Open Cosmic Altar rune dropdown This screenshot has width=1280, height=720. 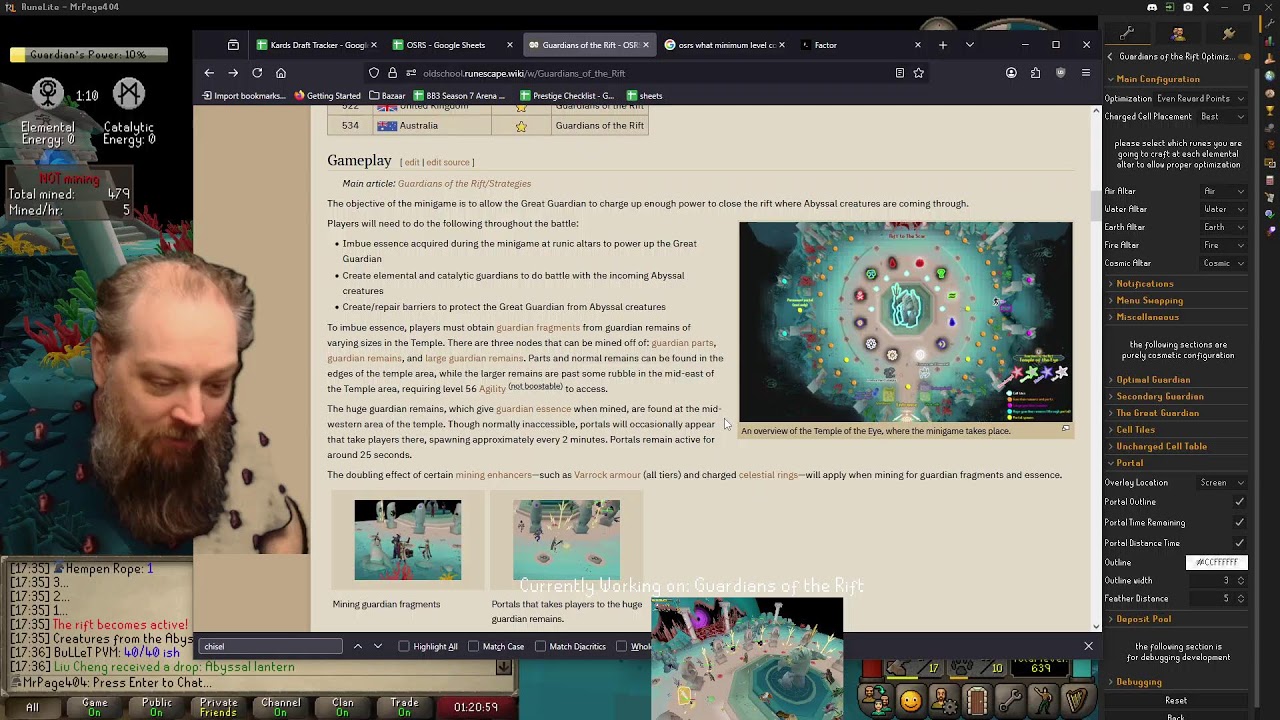[x=1224, y=263]
